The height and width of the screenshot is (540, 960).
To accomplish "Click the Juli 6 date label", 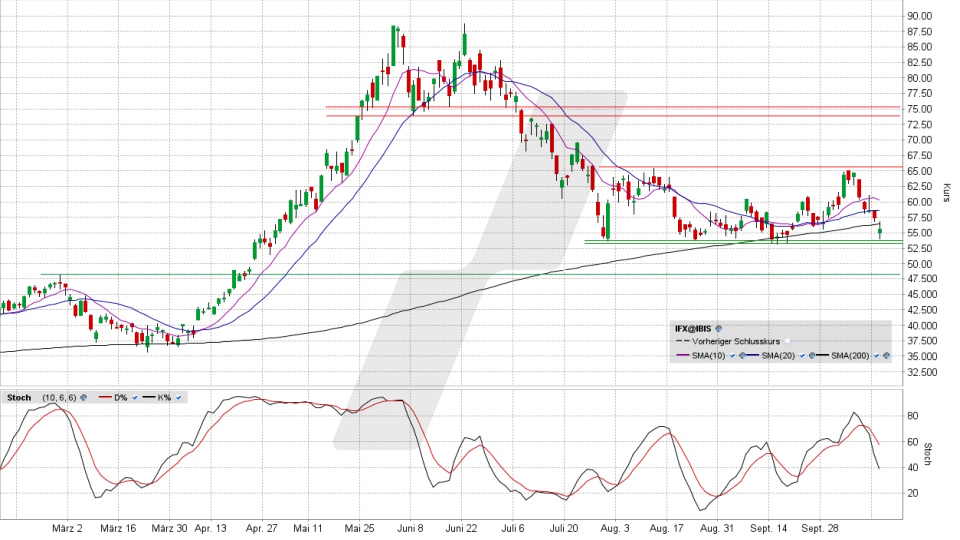I will (513, 528).
